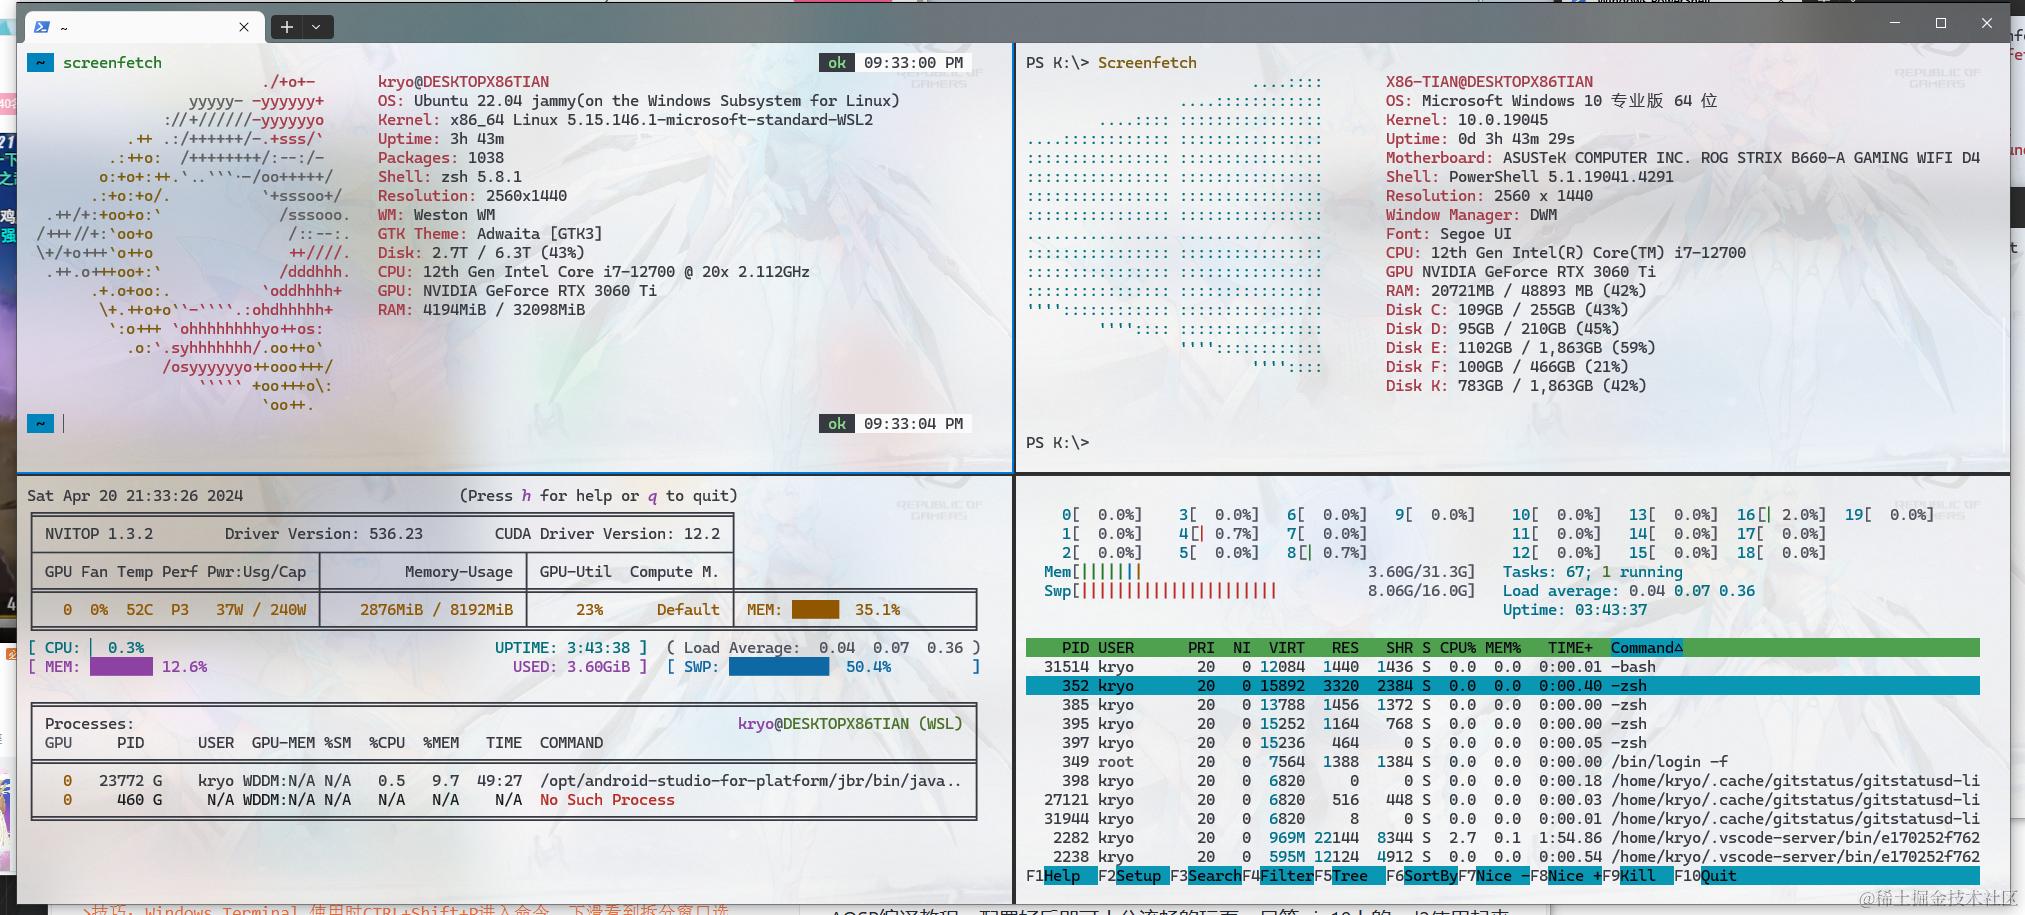Viewport: 2025px width, 915px height.
Task: Click the ok status badge at 09:33:04 PM
Action: [837, 423]
